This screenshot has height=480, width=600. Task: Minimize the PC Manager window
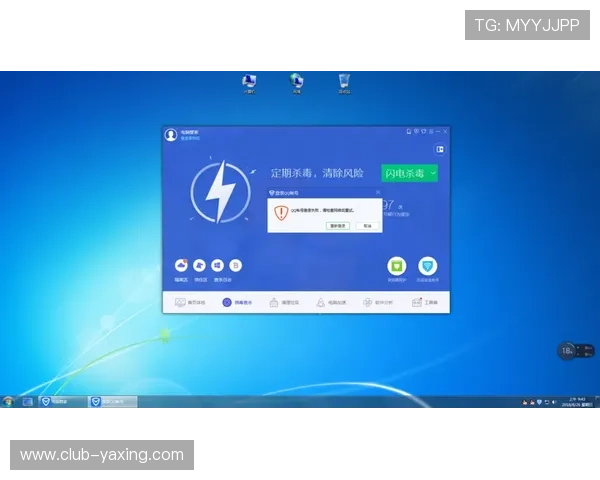[x=438, y=131]
